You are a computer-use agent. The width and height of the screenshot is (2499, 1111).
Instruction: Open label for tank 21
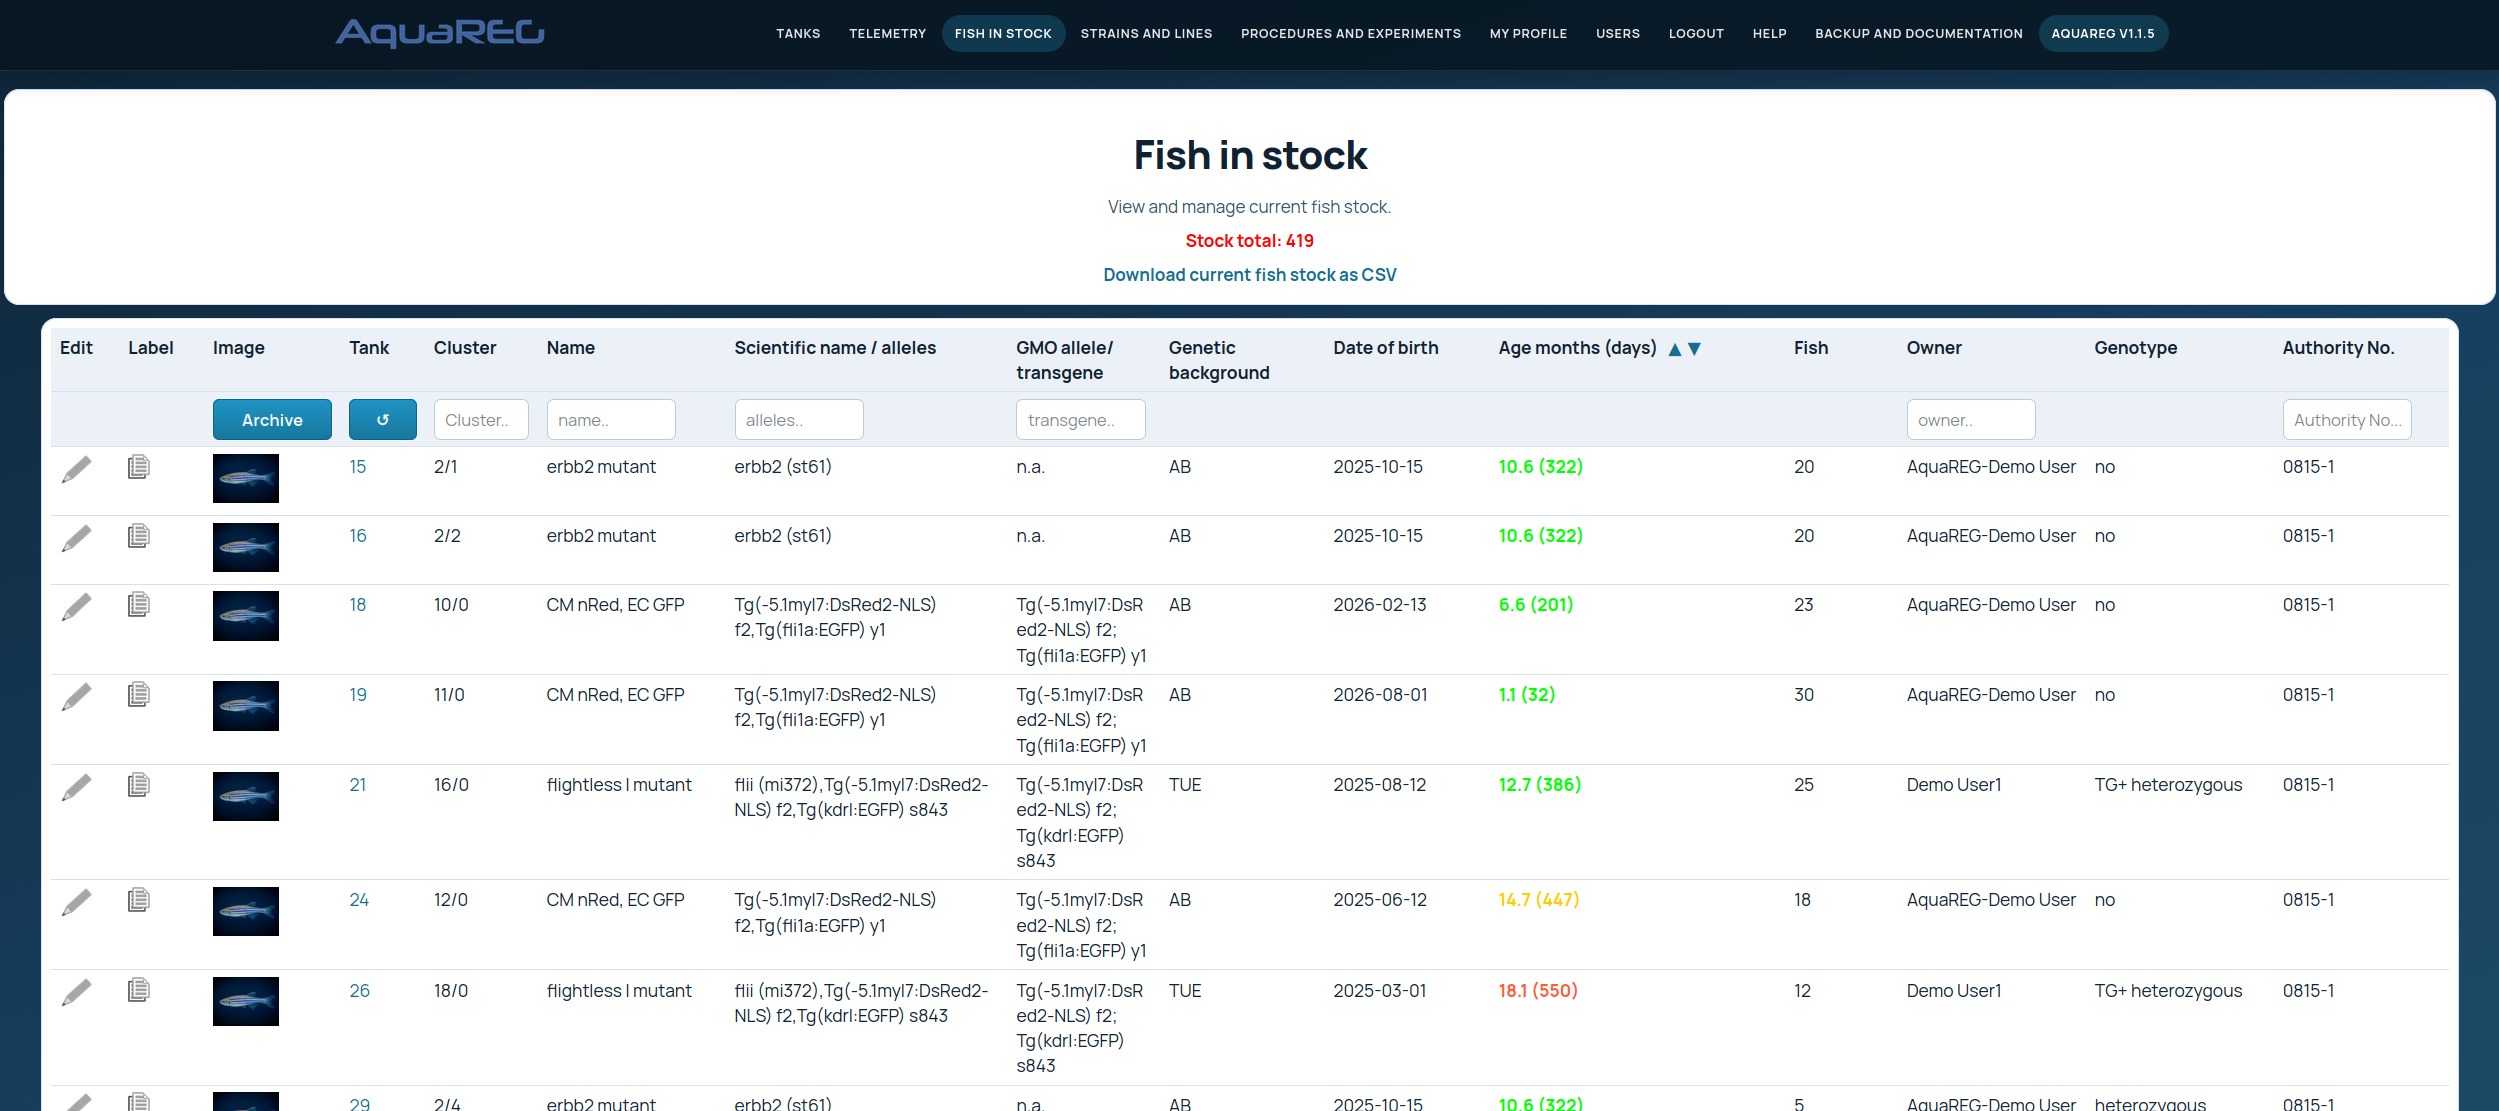pos(139,785)
